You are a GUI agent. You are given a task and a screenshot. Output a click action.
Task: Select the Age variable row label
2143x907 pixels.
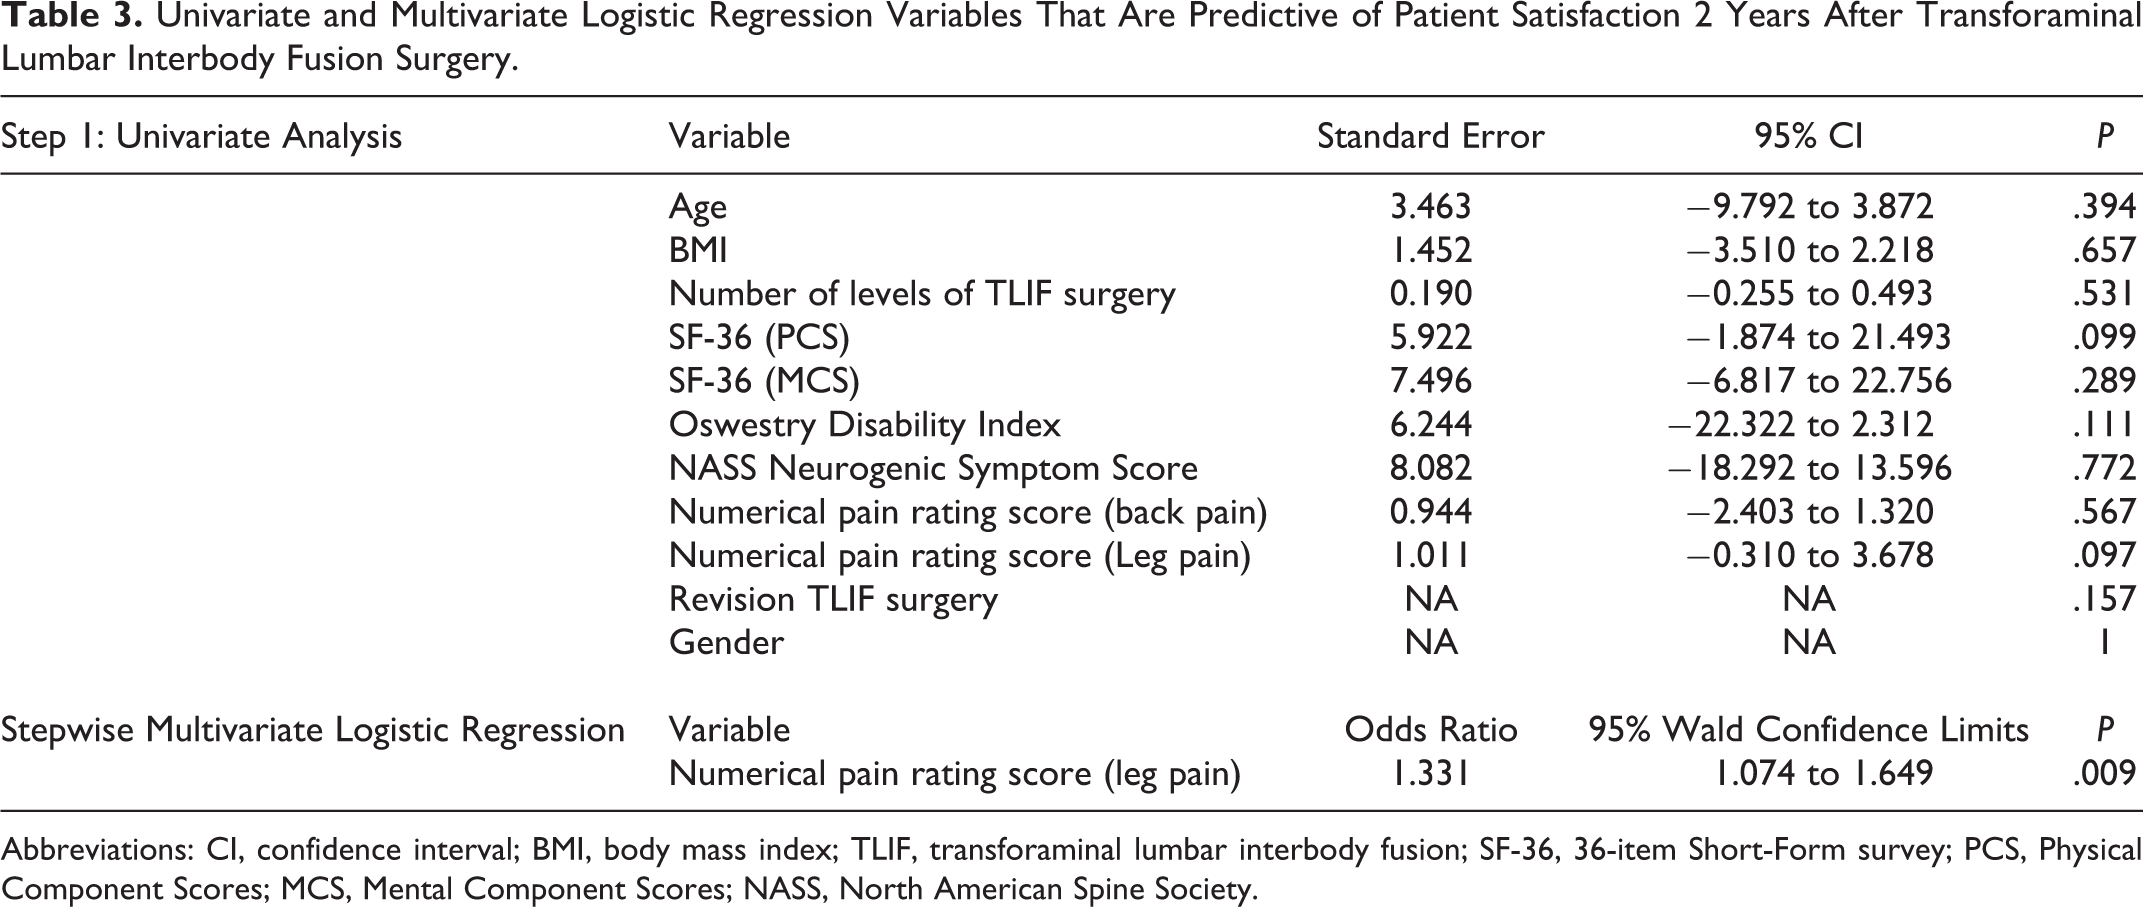click(697, 207)
